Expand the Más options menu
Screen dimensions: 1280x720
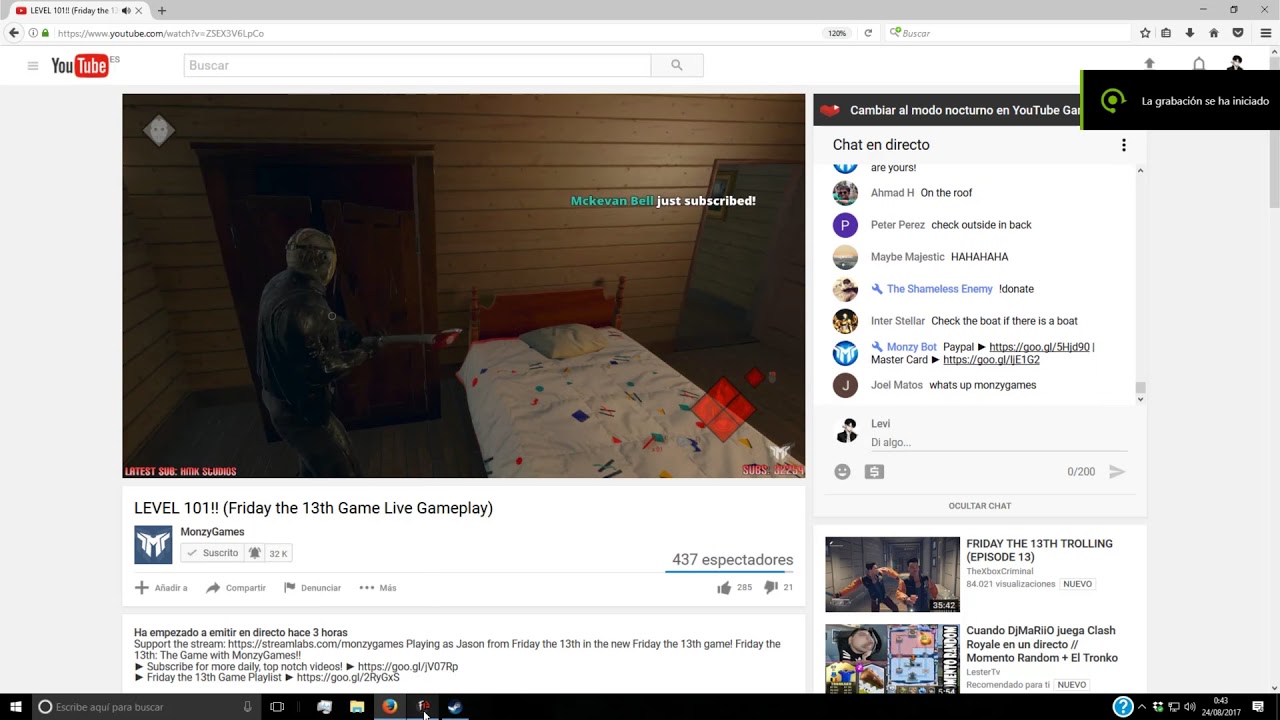[378, 588]
